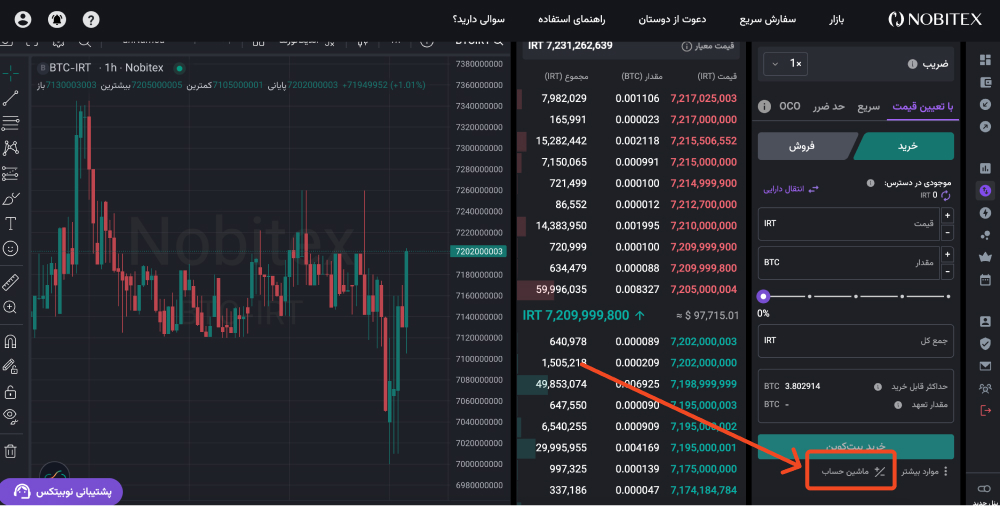Click the سوالی دارید؟ link
The height and width of the screenshot is (506, 1000).
pyautogui.click(x=478, y=20)
